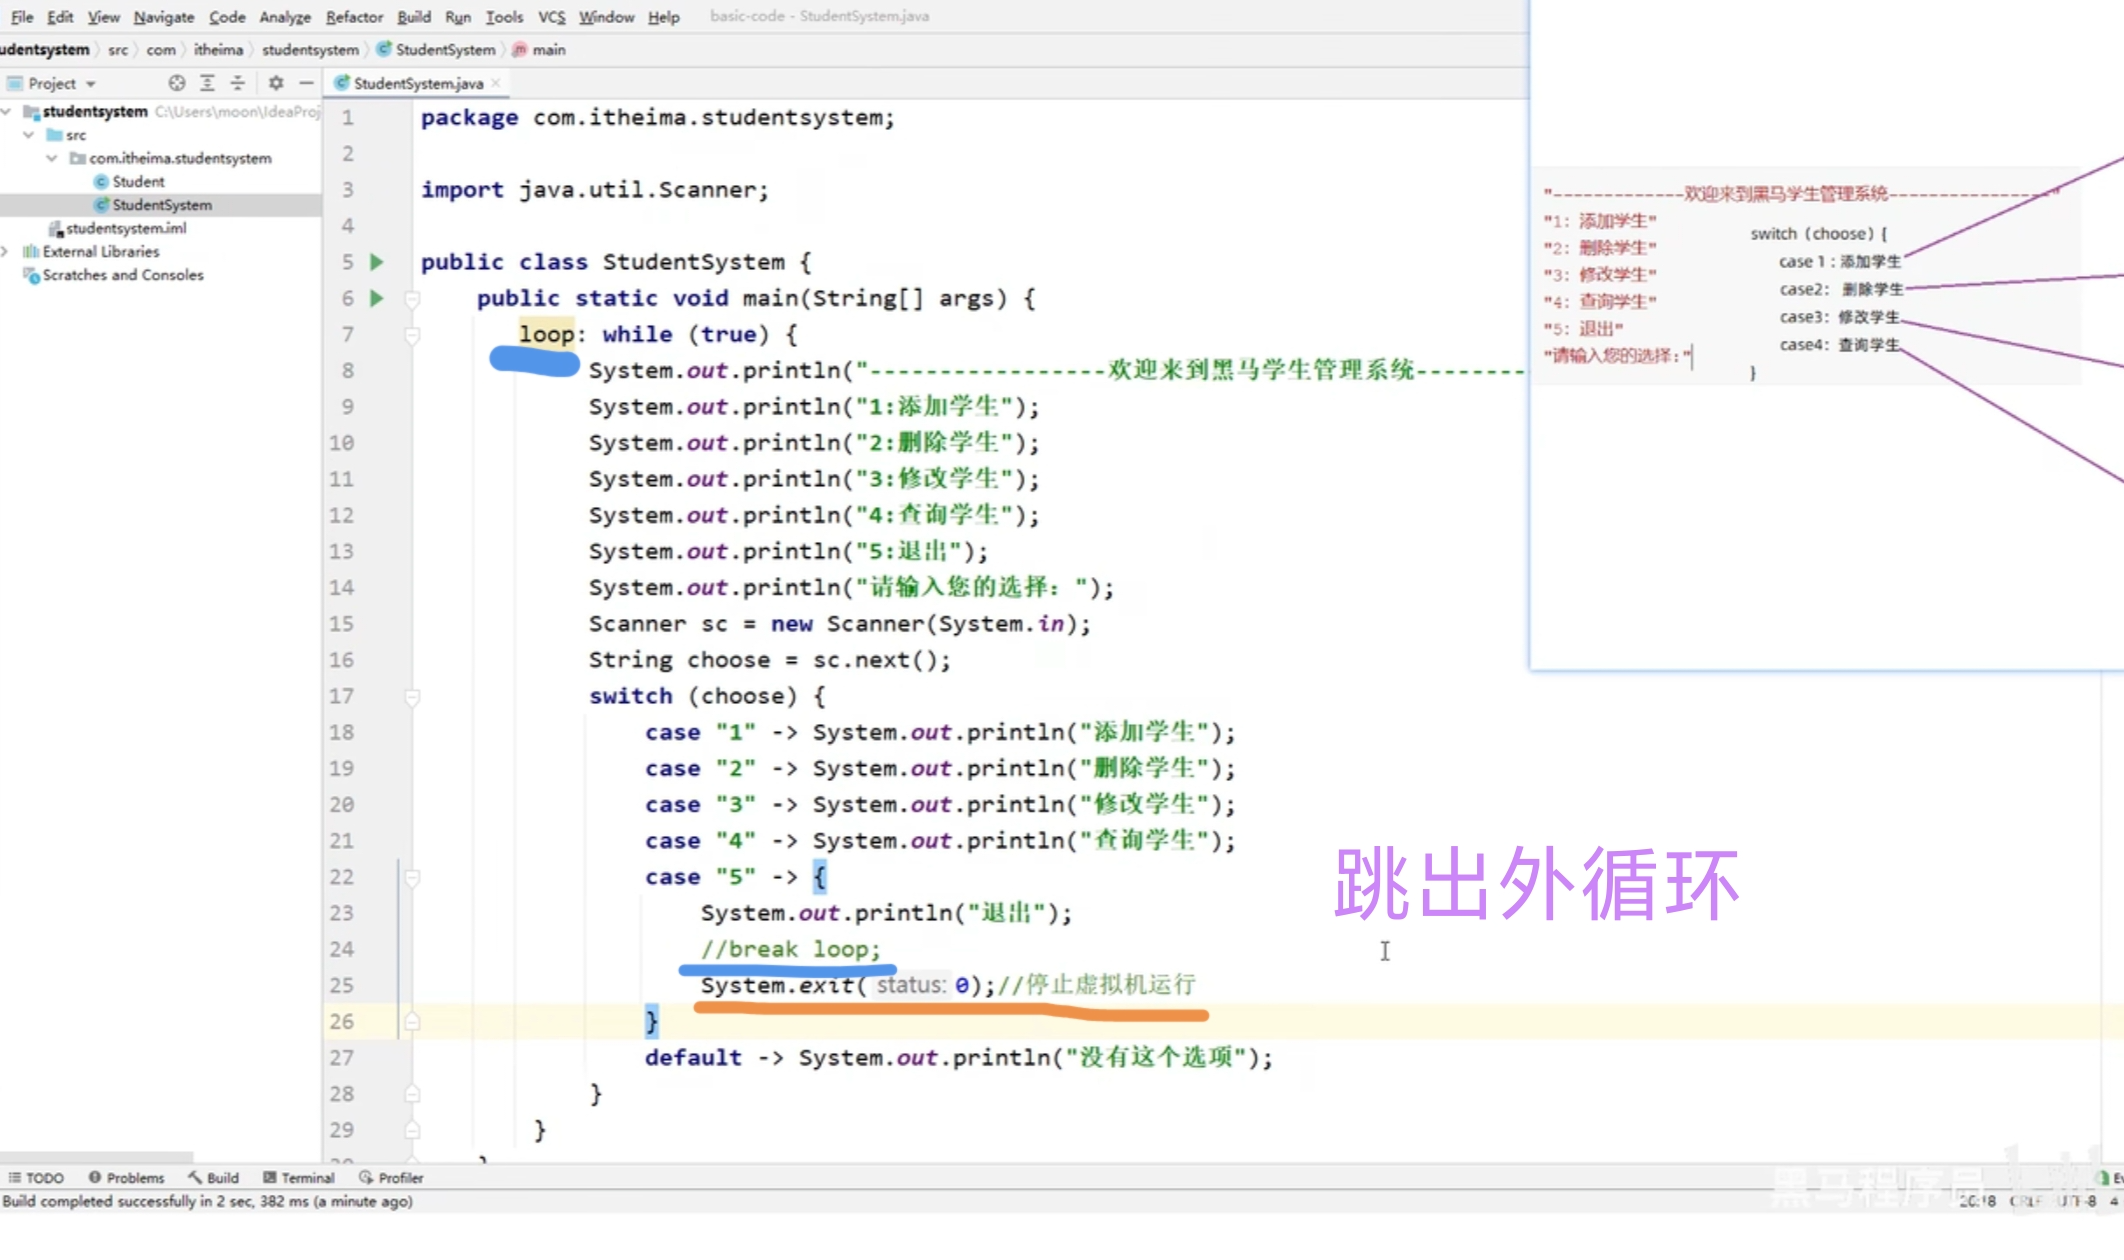
Task: Open the Problems tool window
Action: [x=126, y=1177]
